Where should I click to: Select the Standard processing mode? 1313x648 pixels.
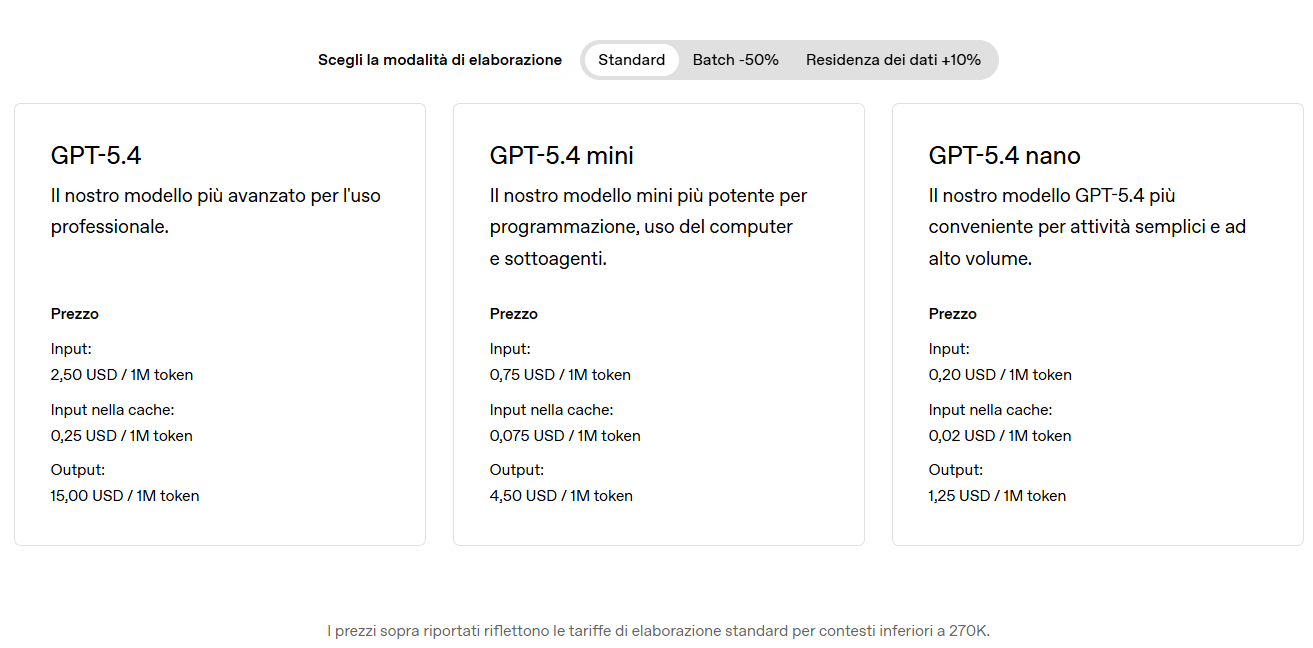pyautogui.click(x=631, y=60)
